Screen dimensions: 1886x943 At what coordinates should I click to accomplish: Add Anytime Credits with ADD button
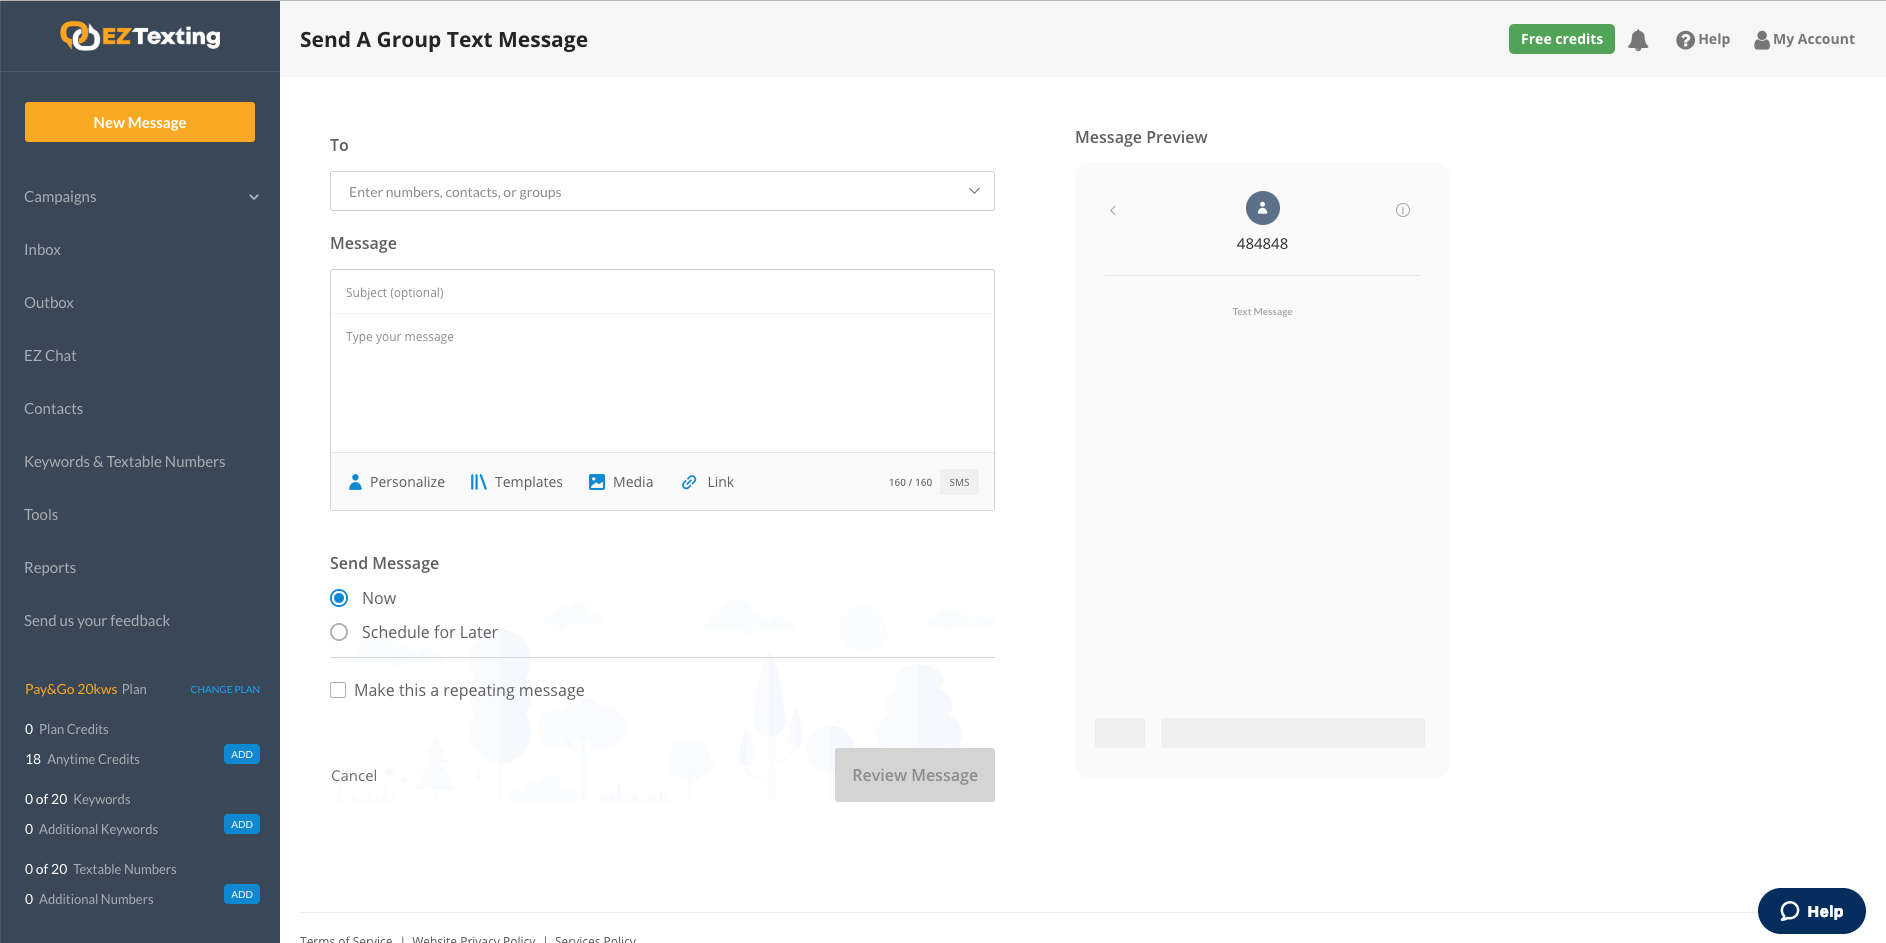pyautogui.click(x=242, y=755)
